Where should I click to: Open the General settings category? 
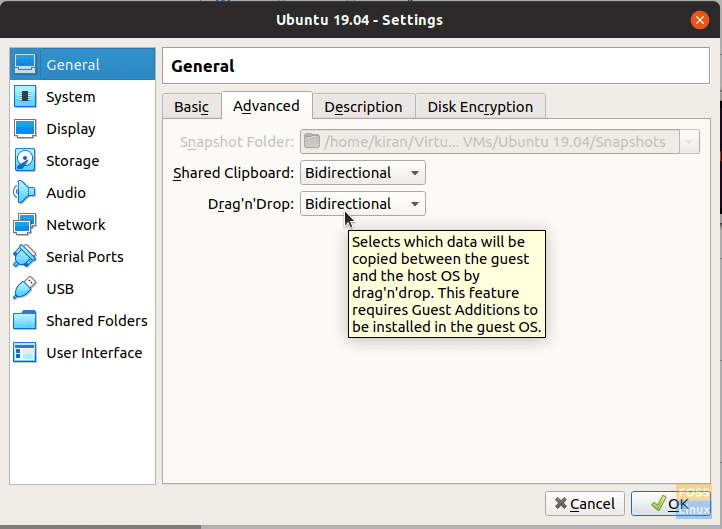82,64
